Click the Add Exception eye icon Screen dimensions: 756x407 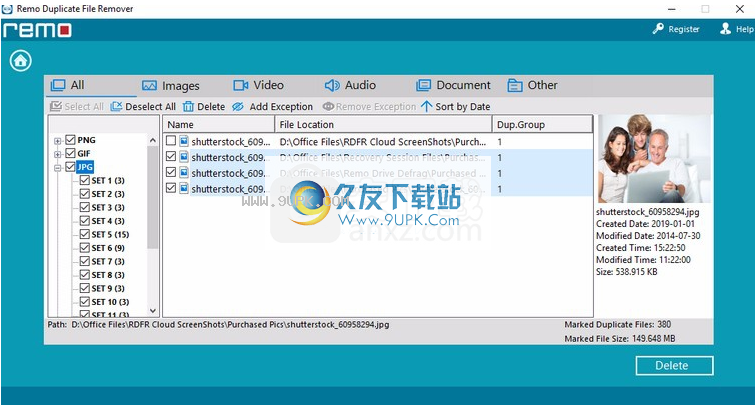(238, 107)
